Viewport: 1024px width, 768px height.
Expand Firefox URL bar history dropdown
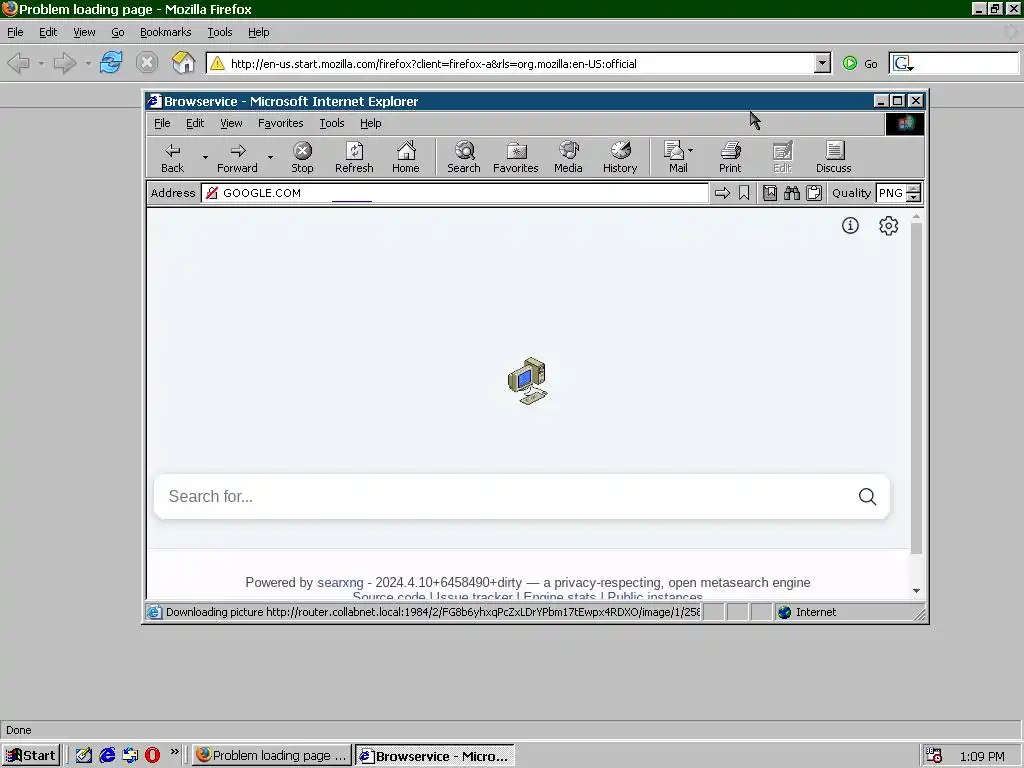coord(823,63)
